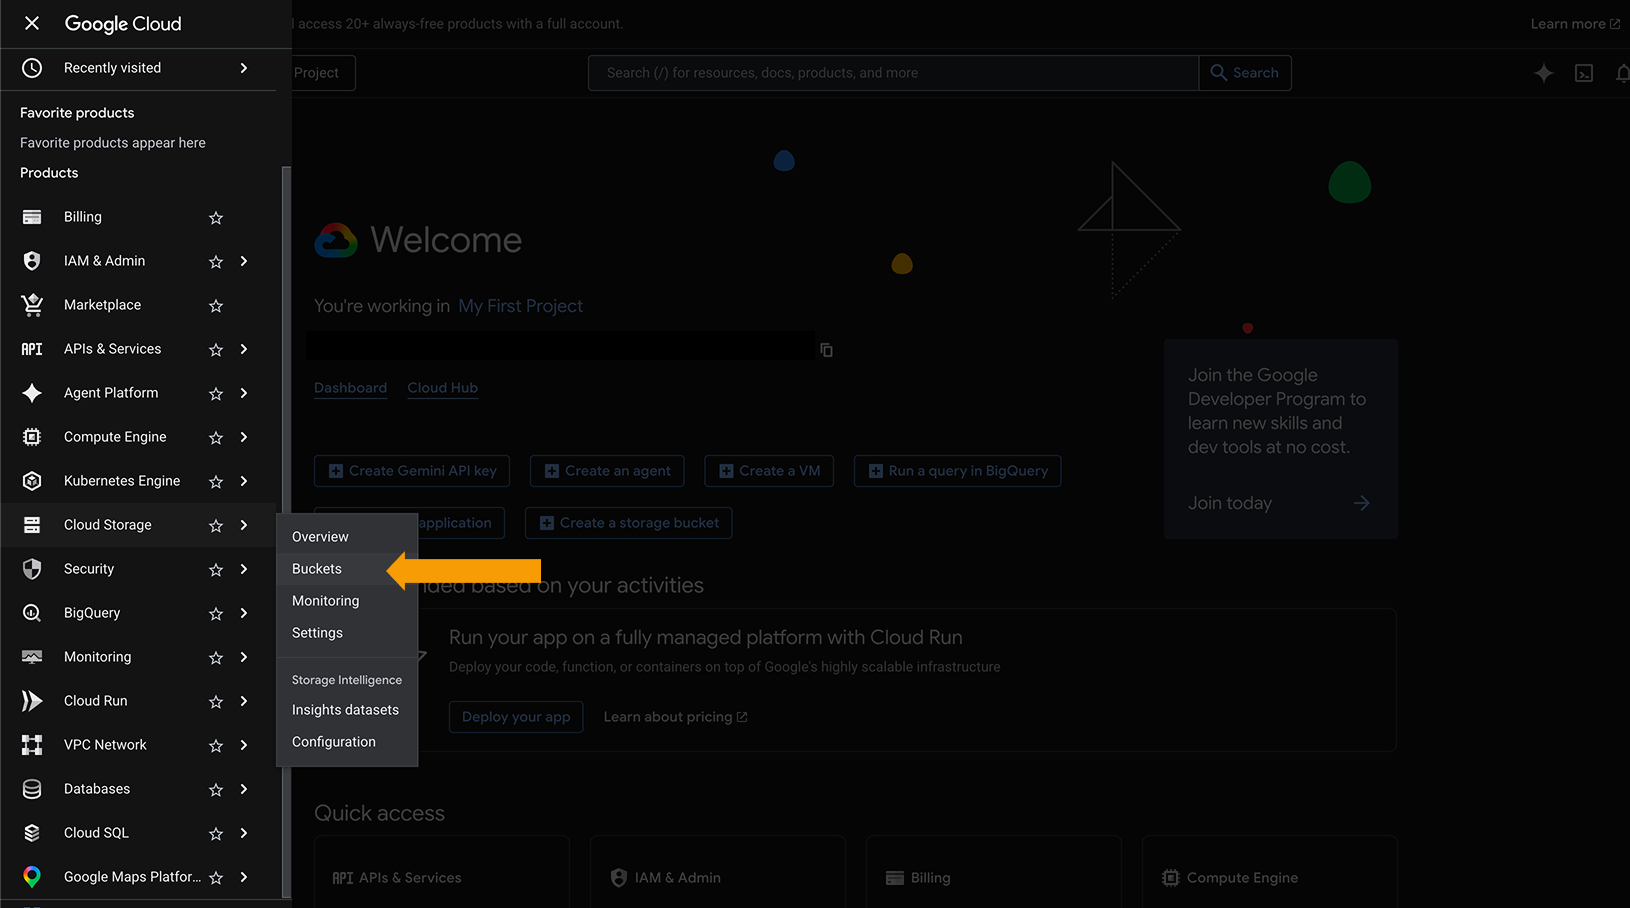Click Create a VM button
The image size is (1630, 908).
769,471
